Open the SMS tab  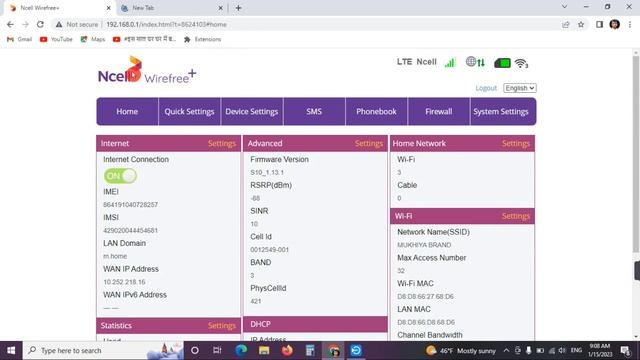pos(314,111)
